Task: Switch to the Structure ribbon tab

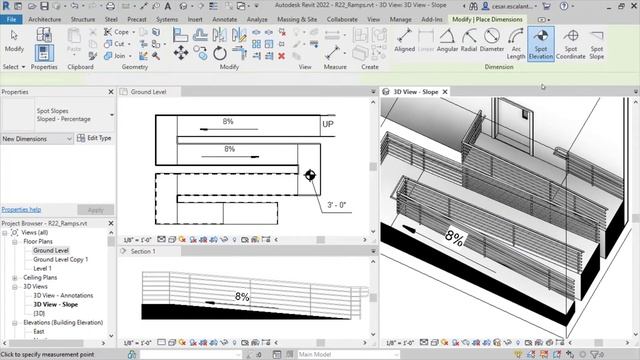Action: pyautogui.click(x=82, y=19)
